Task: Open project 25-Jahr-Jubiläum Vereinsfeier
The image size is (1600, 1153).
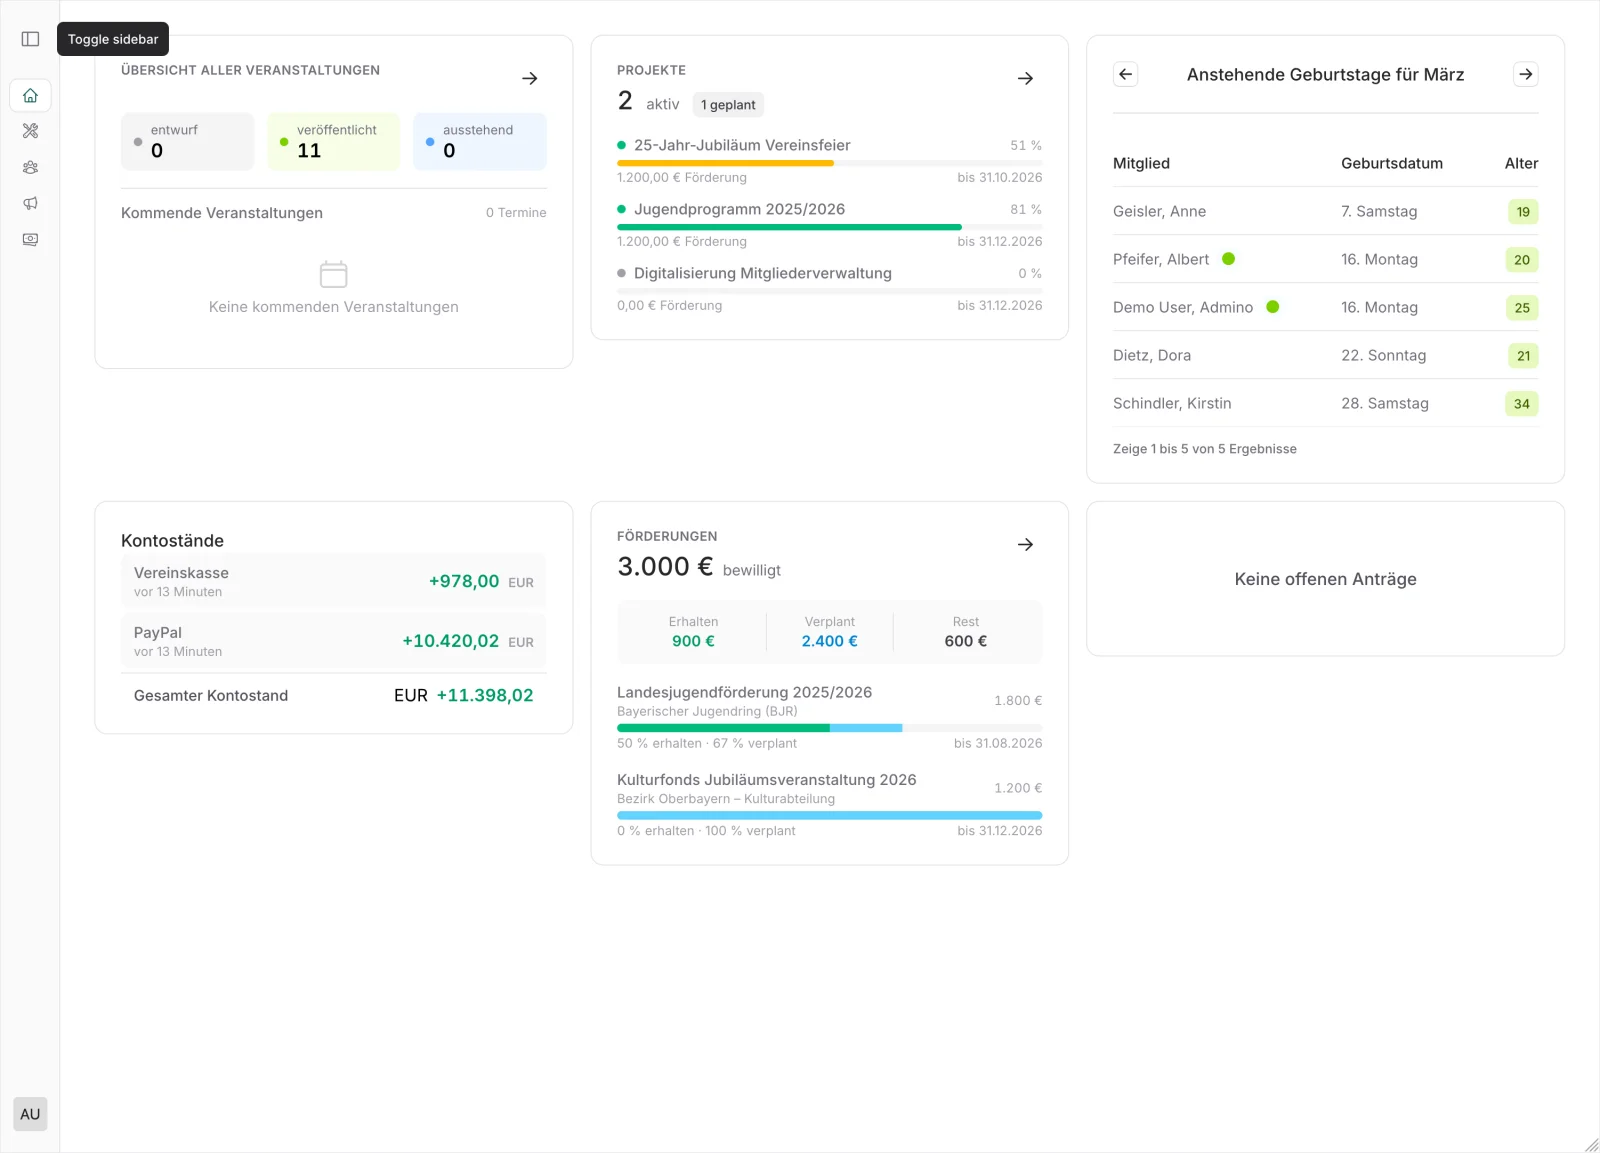Action: click(x=742, y=145)
